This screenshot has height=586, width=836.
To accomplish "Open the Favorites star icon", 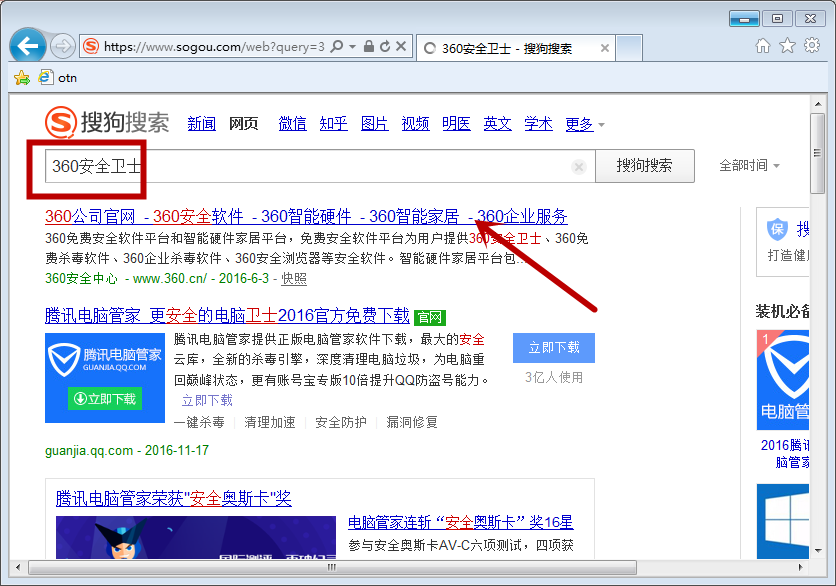I will click(787, 46).
